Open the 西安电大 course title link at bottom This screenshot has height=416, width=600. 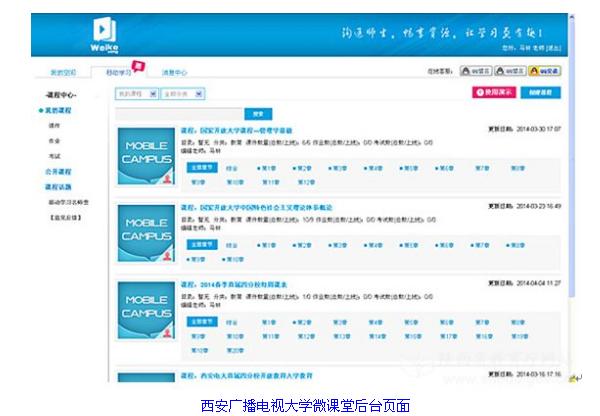[246, 376]
